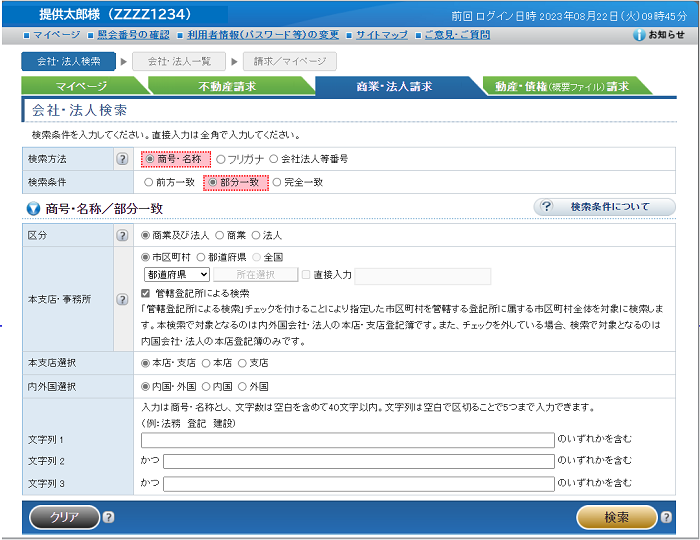Open 照会番号の確認 link

click(133, 35)
